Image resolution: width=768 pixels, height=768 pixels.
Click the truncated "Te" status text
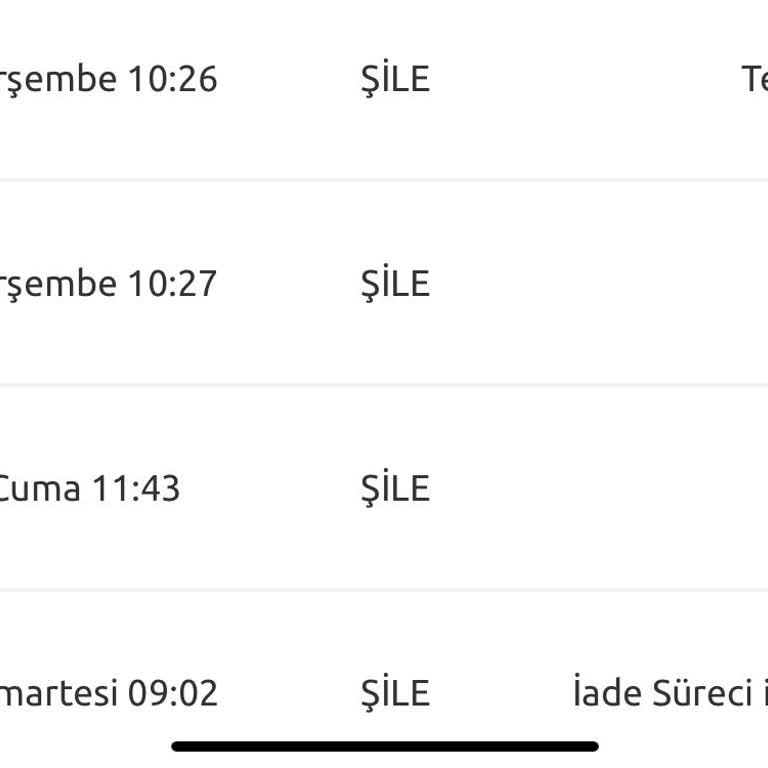(x=754, y=79)
